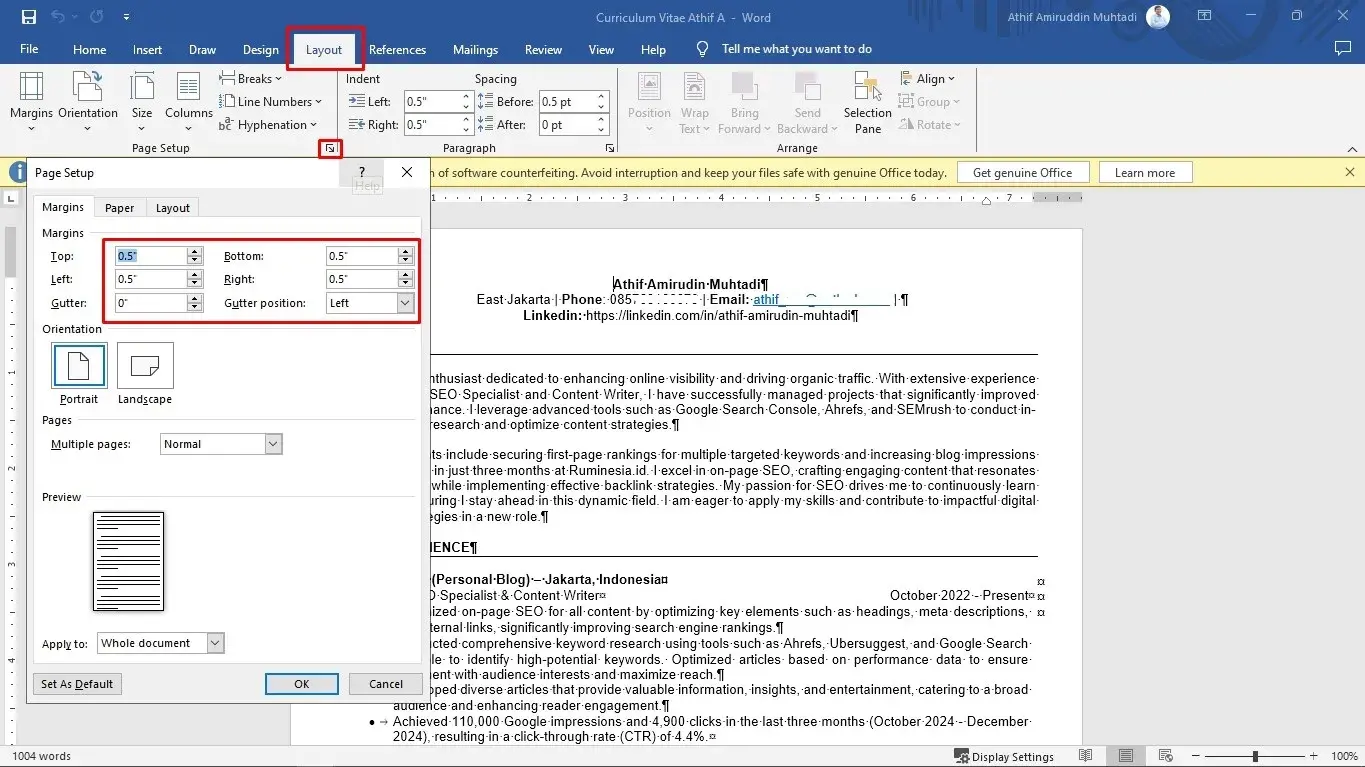
Task: Open the Selection Pane
Action: click(x=867, y=102)
